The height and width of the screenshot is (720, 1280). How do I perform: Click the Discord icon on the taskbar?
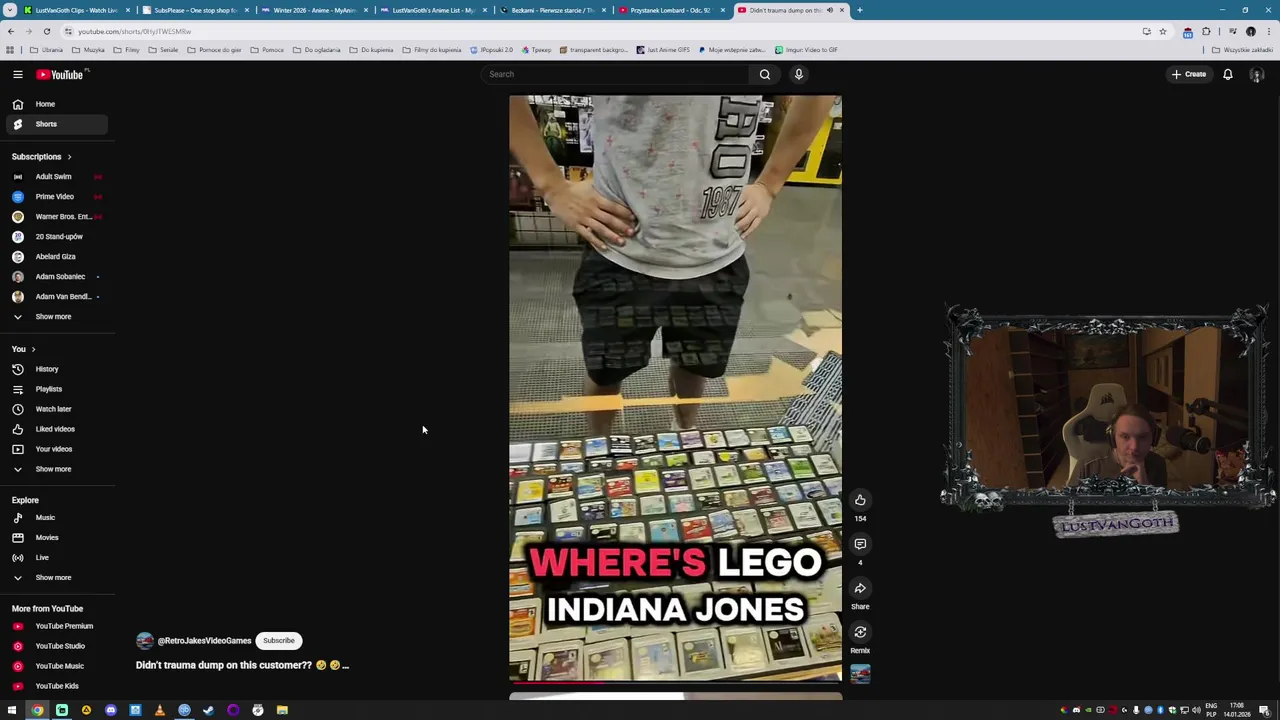(x=111, y=710)
